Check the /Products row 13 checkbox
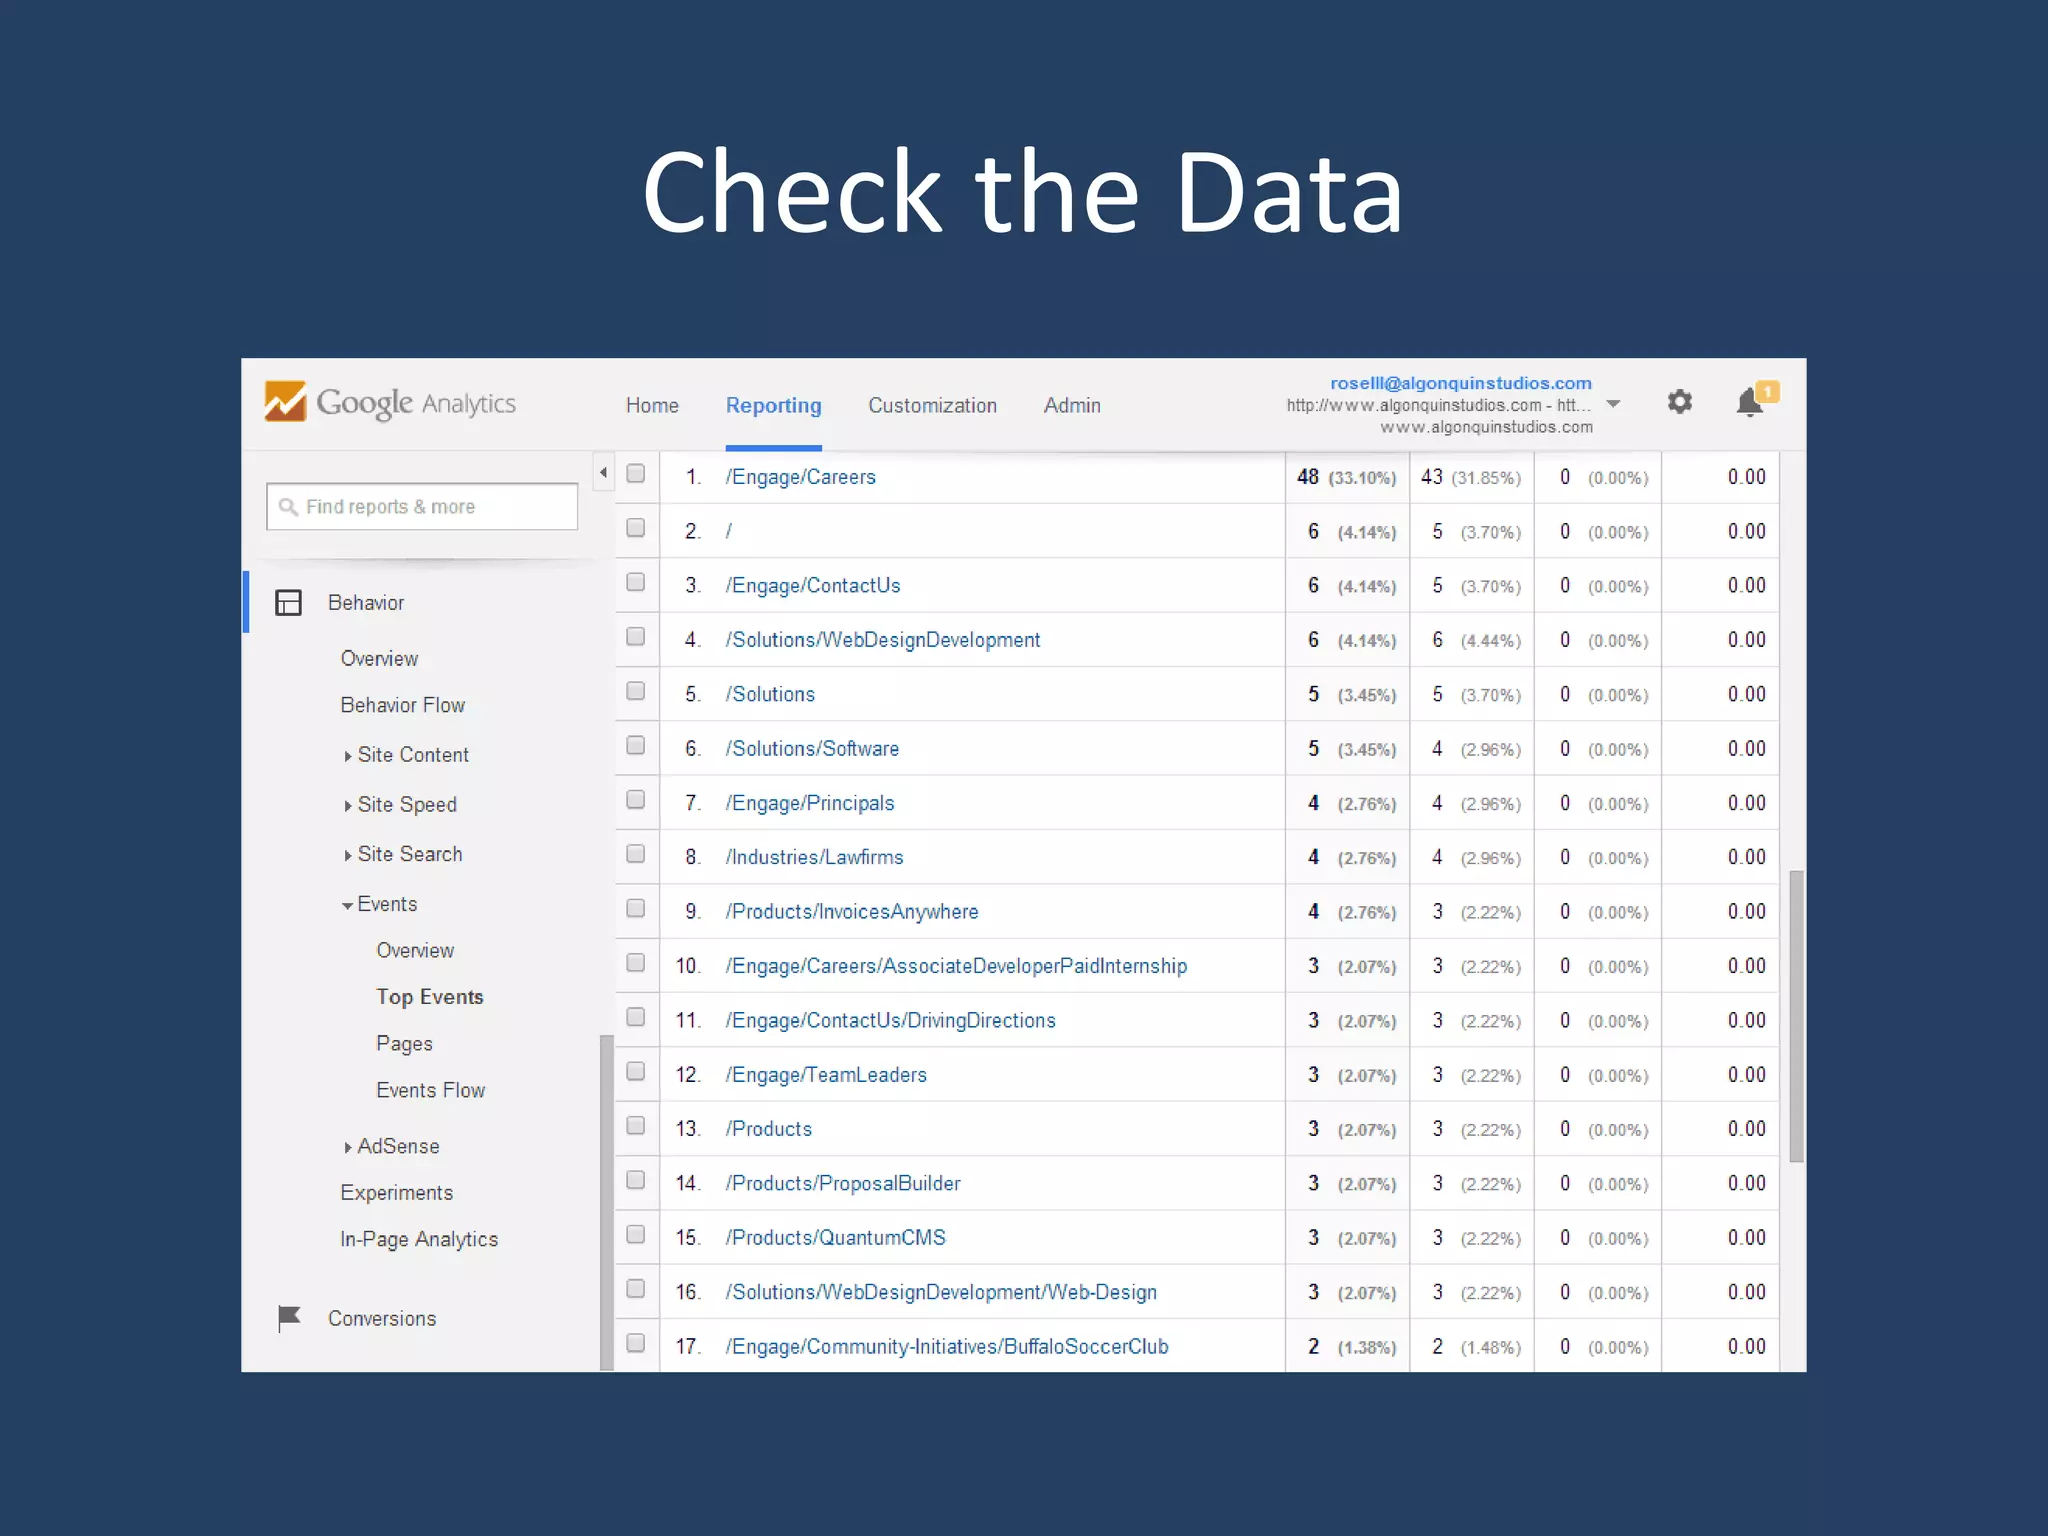2048x1536 pixels. point(636,1126)
